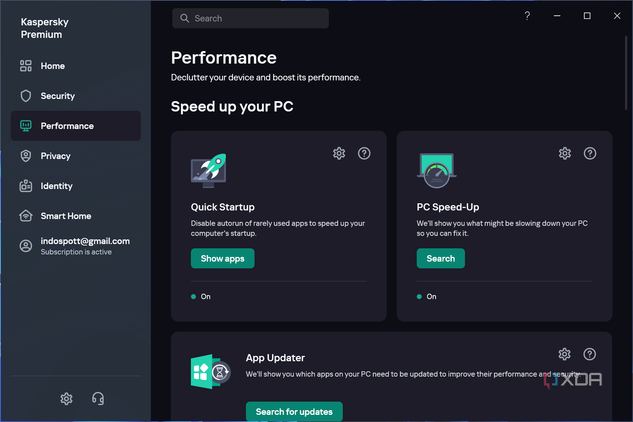Click 'Subscription is active' text
This screenshot has height=422, width=633.
point(76,252)
